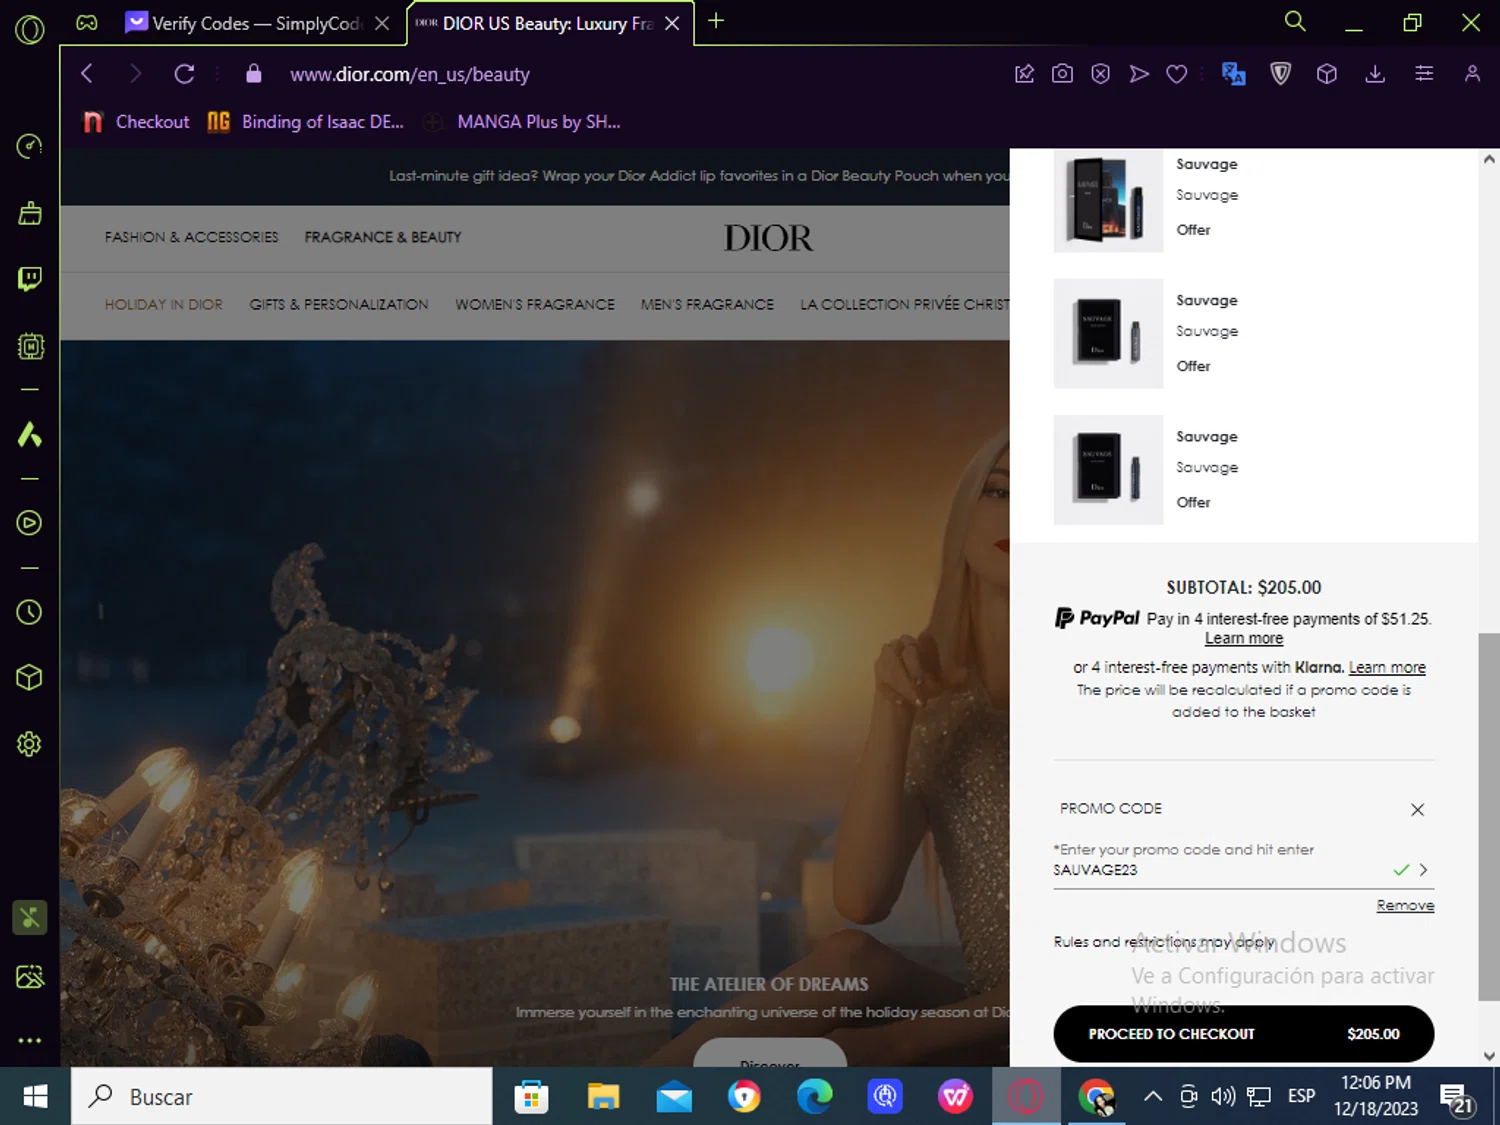
Task: Close the DIOR US Beauty tab
Action: click(672, 23)
